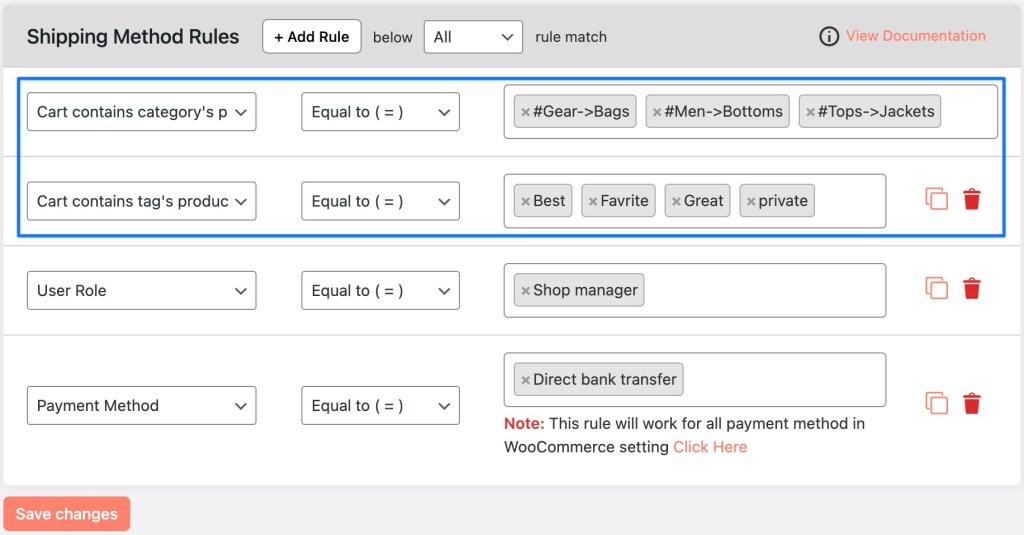Open the rule match All dropdown
1024x535 pixels.
pos(473,37)
